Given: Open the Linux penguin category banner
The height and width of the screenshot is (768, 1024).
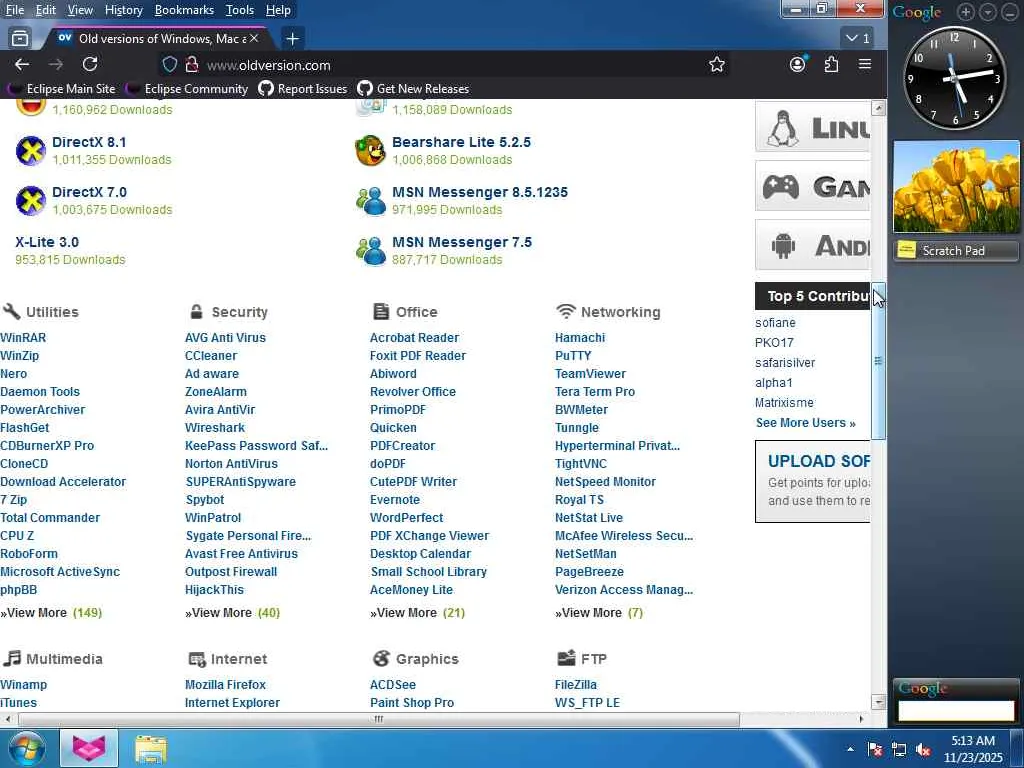Looking at the screenshot, I should pos(812,127).
